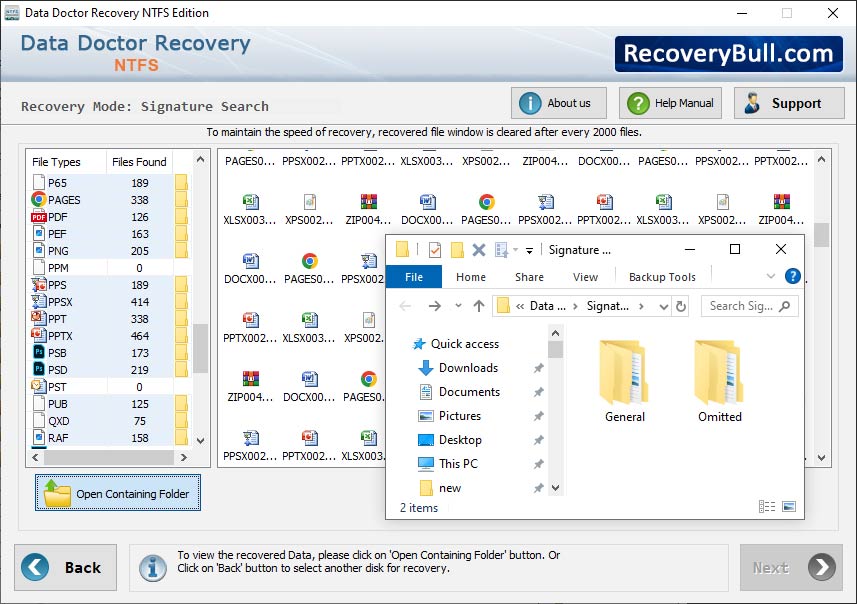Click Explorer delete X quick-access icon

click(479, 250)
